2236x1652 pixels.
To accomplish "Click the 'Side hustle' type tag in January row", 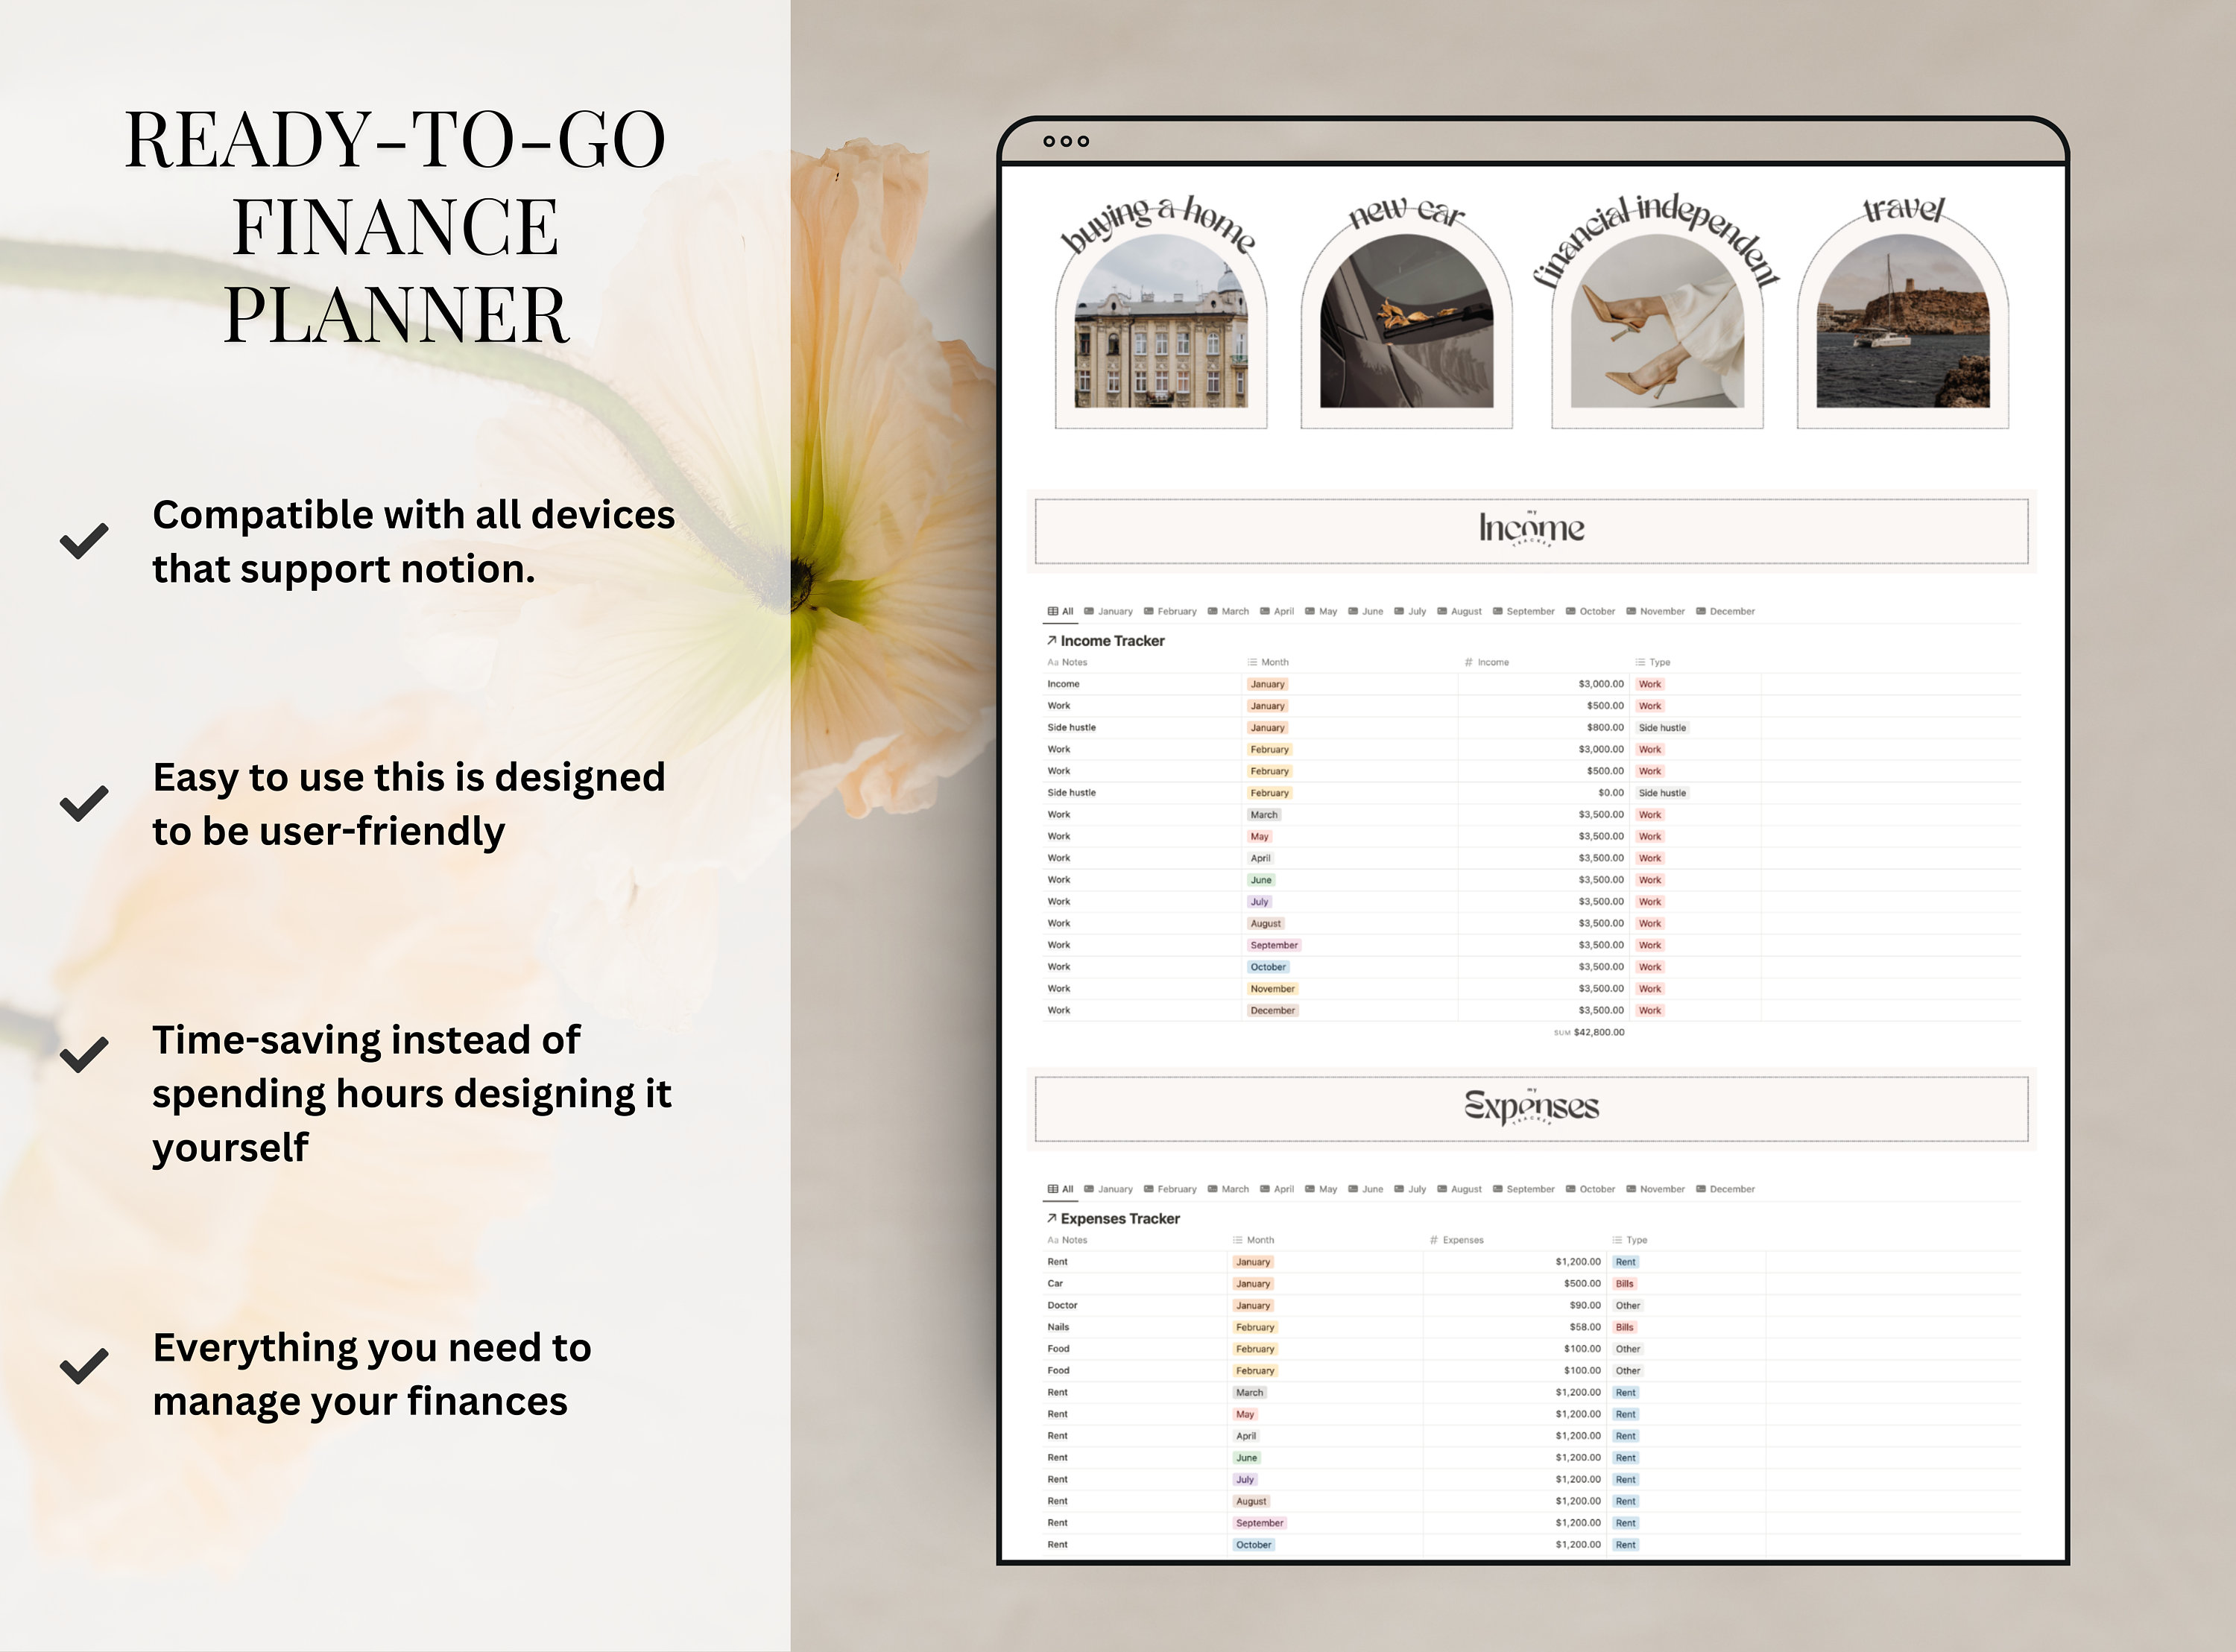I will [1662, 728].
